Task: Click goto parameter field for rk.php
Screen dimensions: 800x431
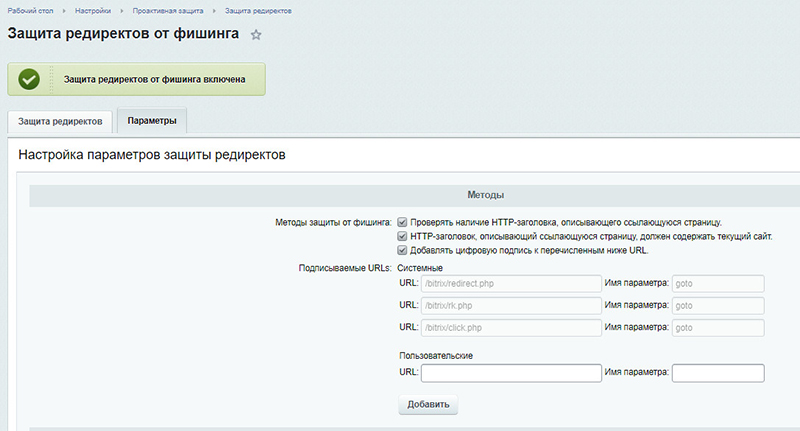Action: pos(718,306)
